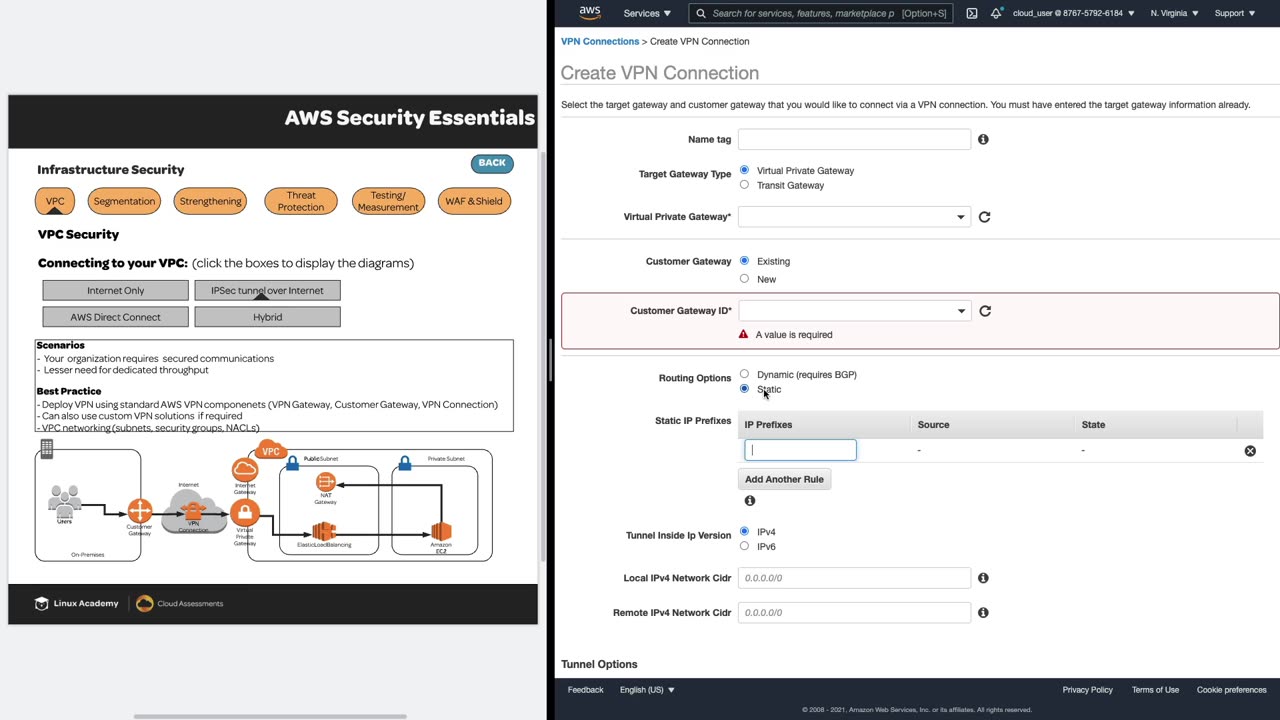Open Cookie preferences
This screenshot has width=1280, height=720.
click(1232, 690)
